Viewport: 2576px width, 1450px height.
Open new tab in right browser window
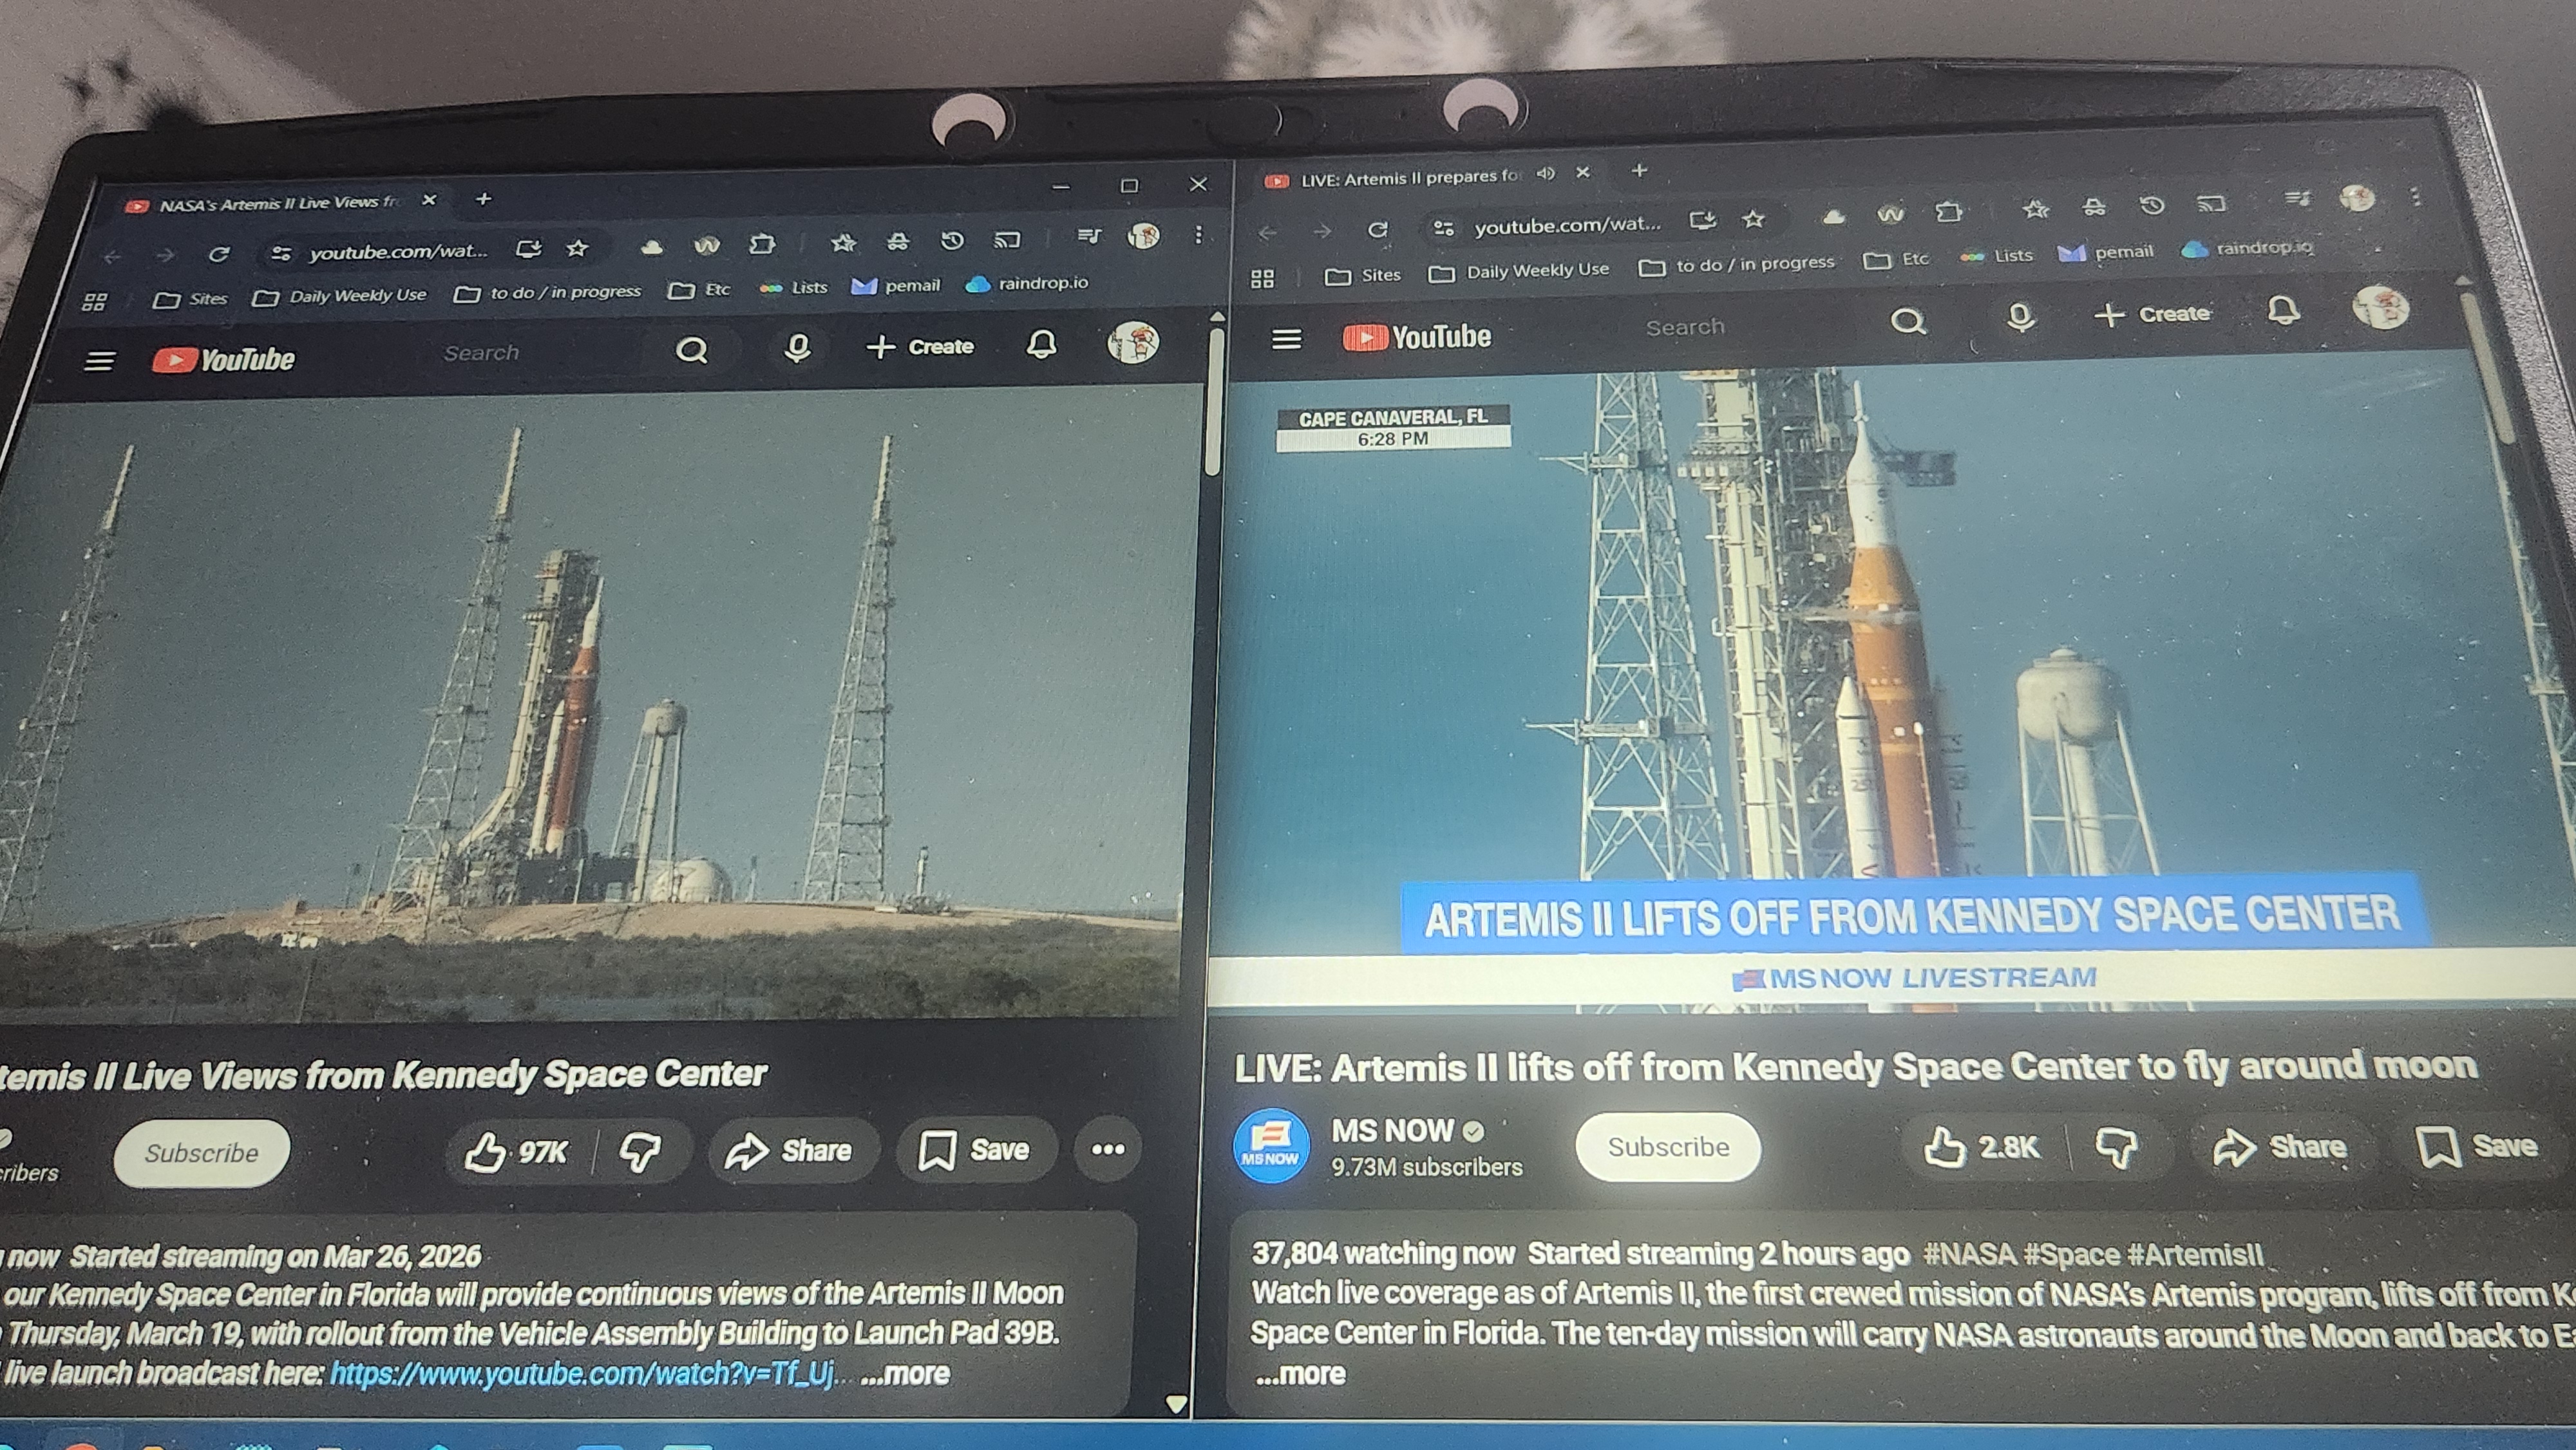1638,171
